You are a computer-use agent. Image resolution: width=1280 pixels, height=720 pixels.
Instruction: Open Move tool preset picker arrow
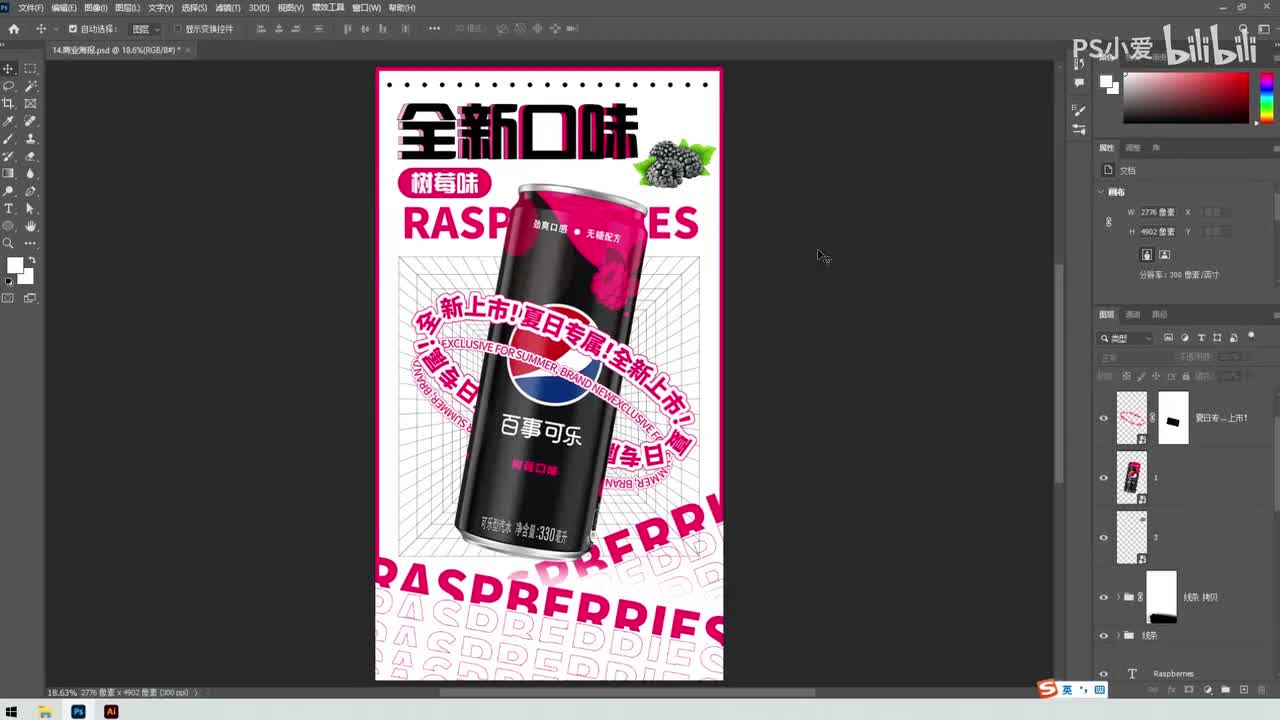tap(54, 29)
